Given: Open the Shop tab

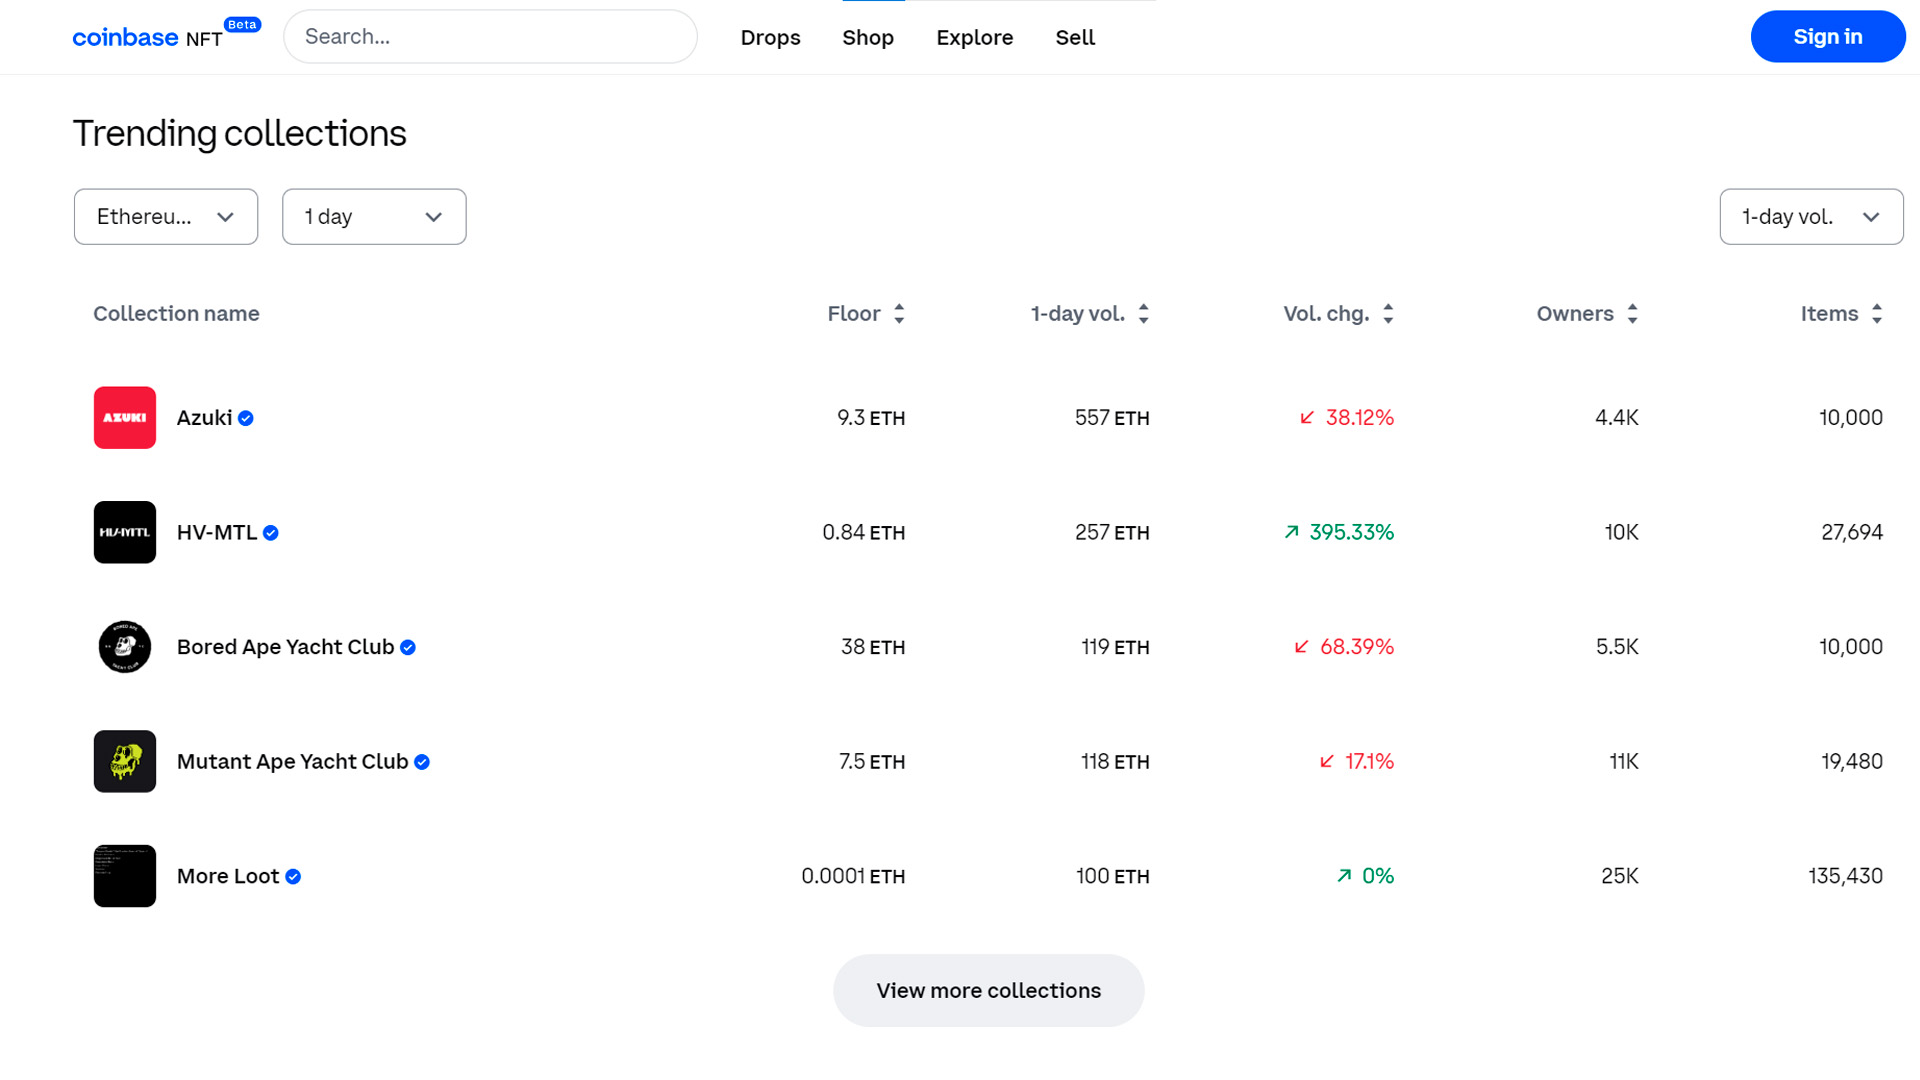Looking at the screenshot, I should tap(868, 37).
